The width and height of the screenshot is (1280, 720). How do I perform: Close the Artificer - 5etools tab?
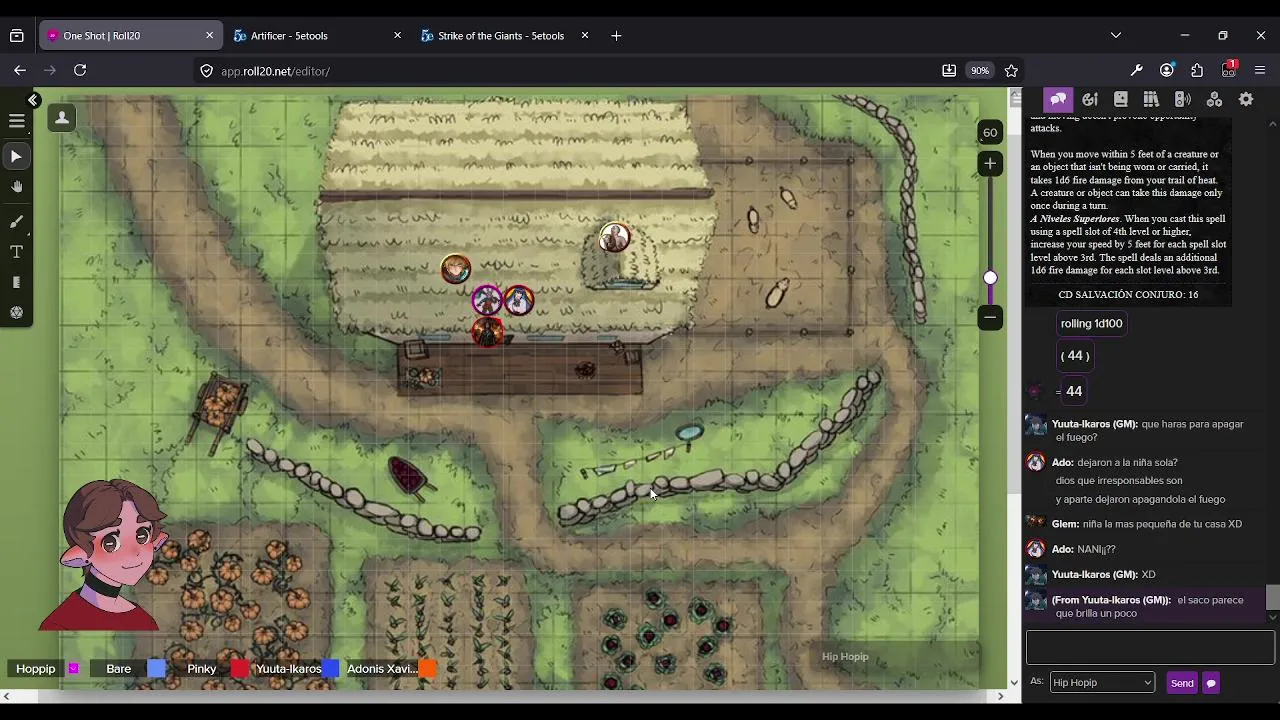tap(397, 36)
